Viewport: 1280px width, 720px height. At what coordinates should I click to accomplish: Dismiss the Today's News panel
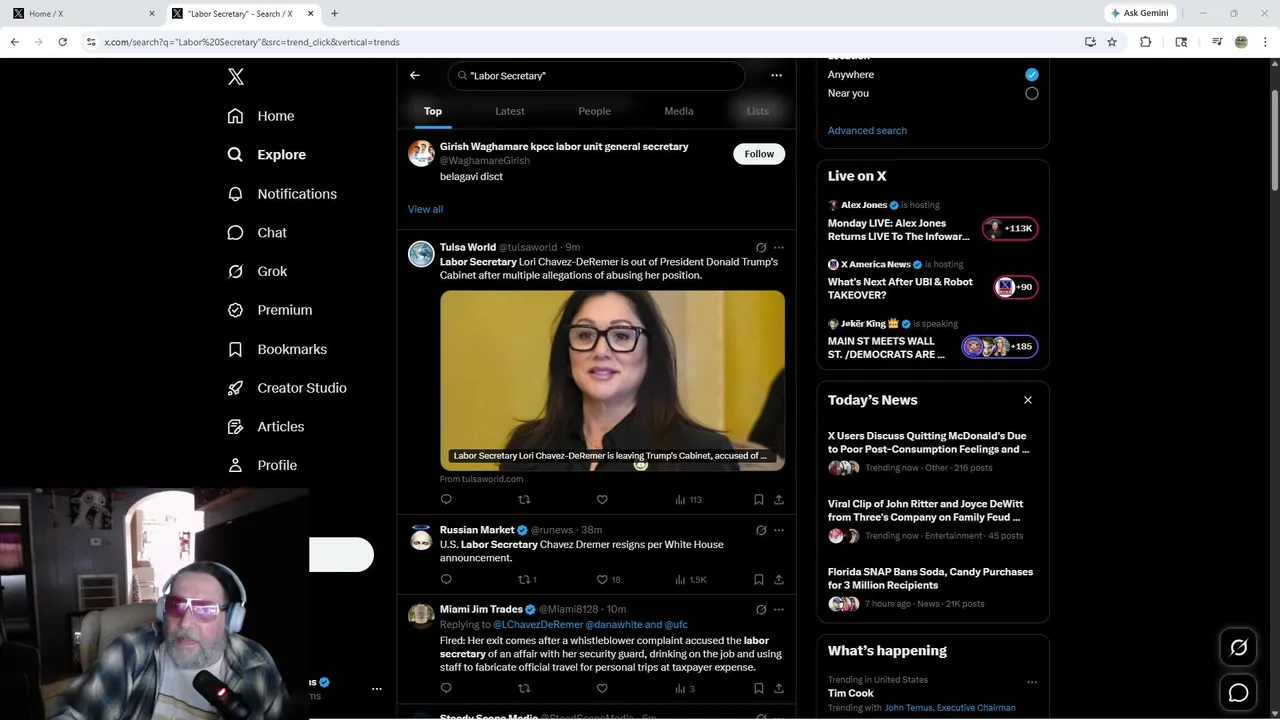[x=1027, y=400]
